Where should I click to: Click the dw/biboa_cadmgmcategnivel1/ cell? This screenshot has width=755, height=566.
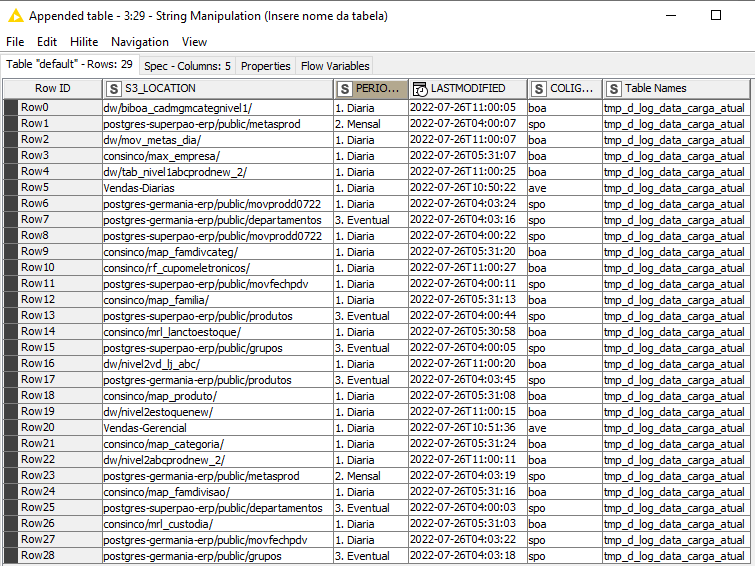218,108
